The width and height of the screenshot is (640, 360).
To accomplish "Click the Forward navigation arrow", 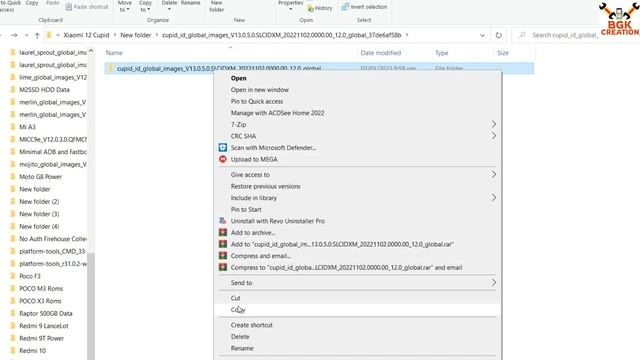I will (14, 36).
